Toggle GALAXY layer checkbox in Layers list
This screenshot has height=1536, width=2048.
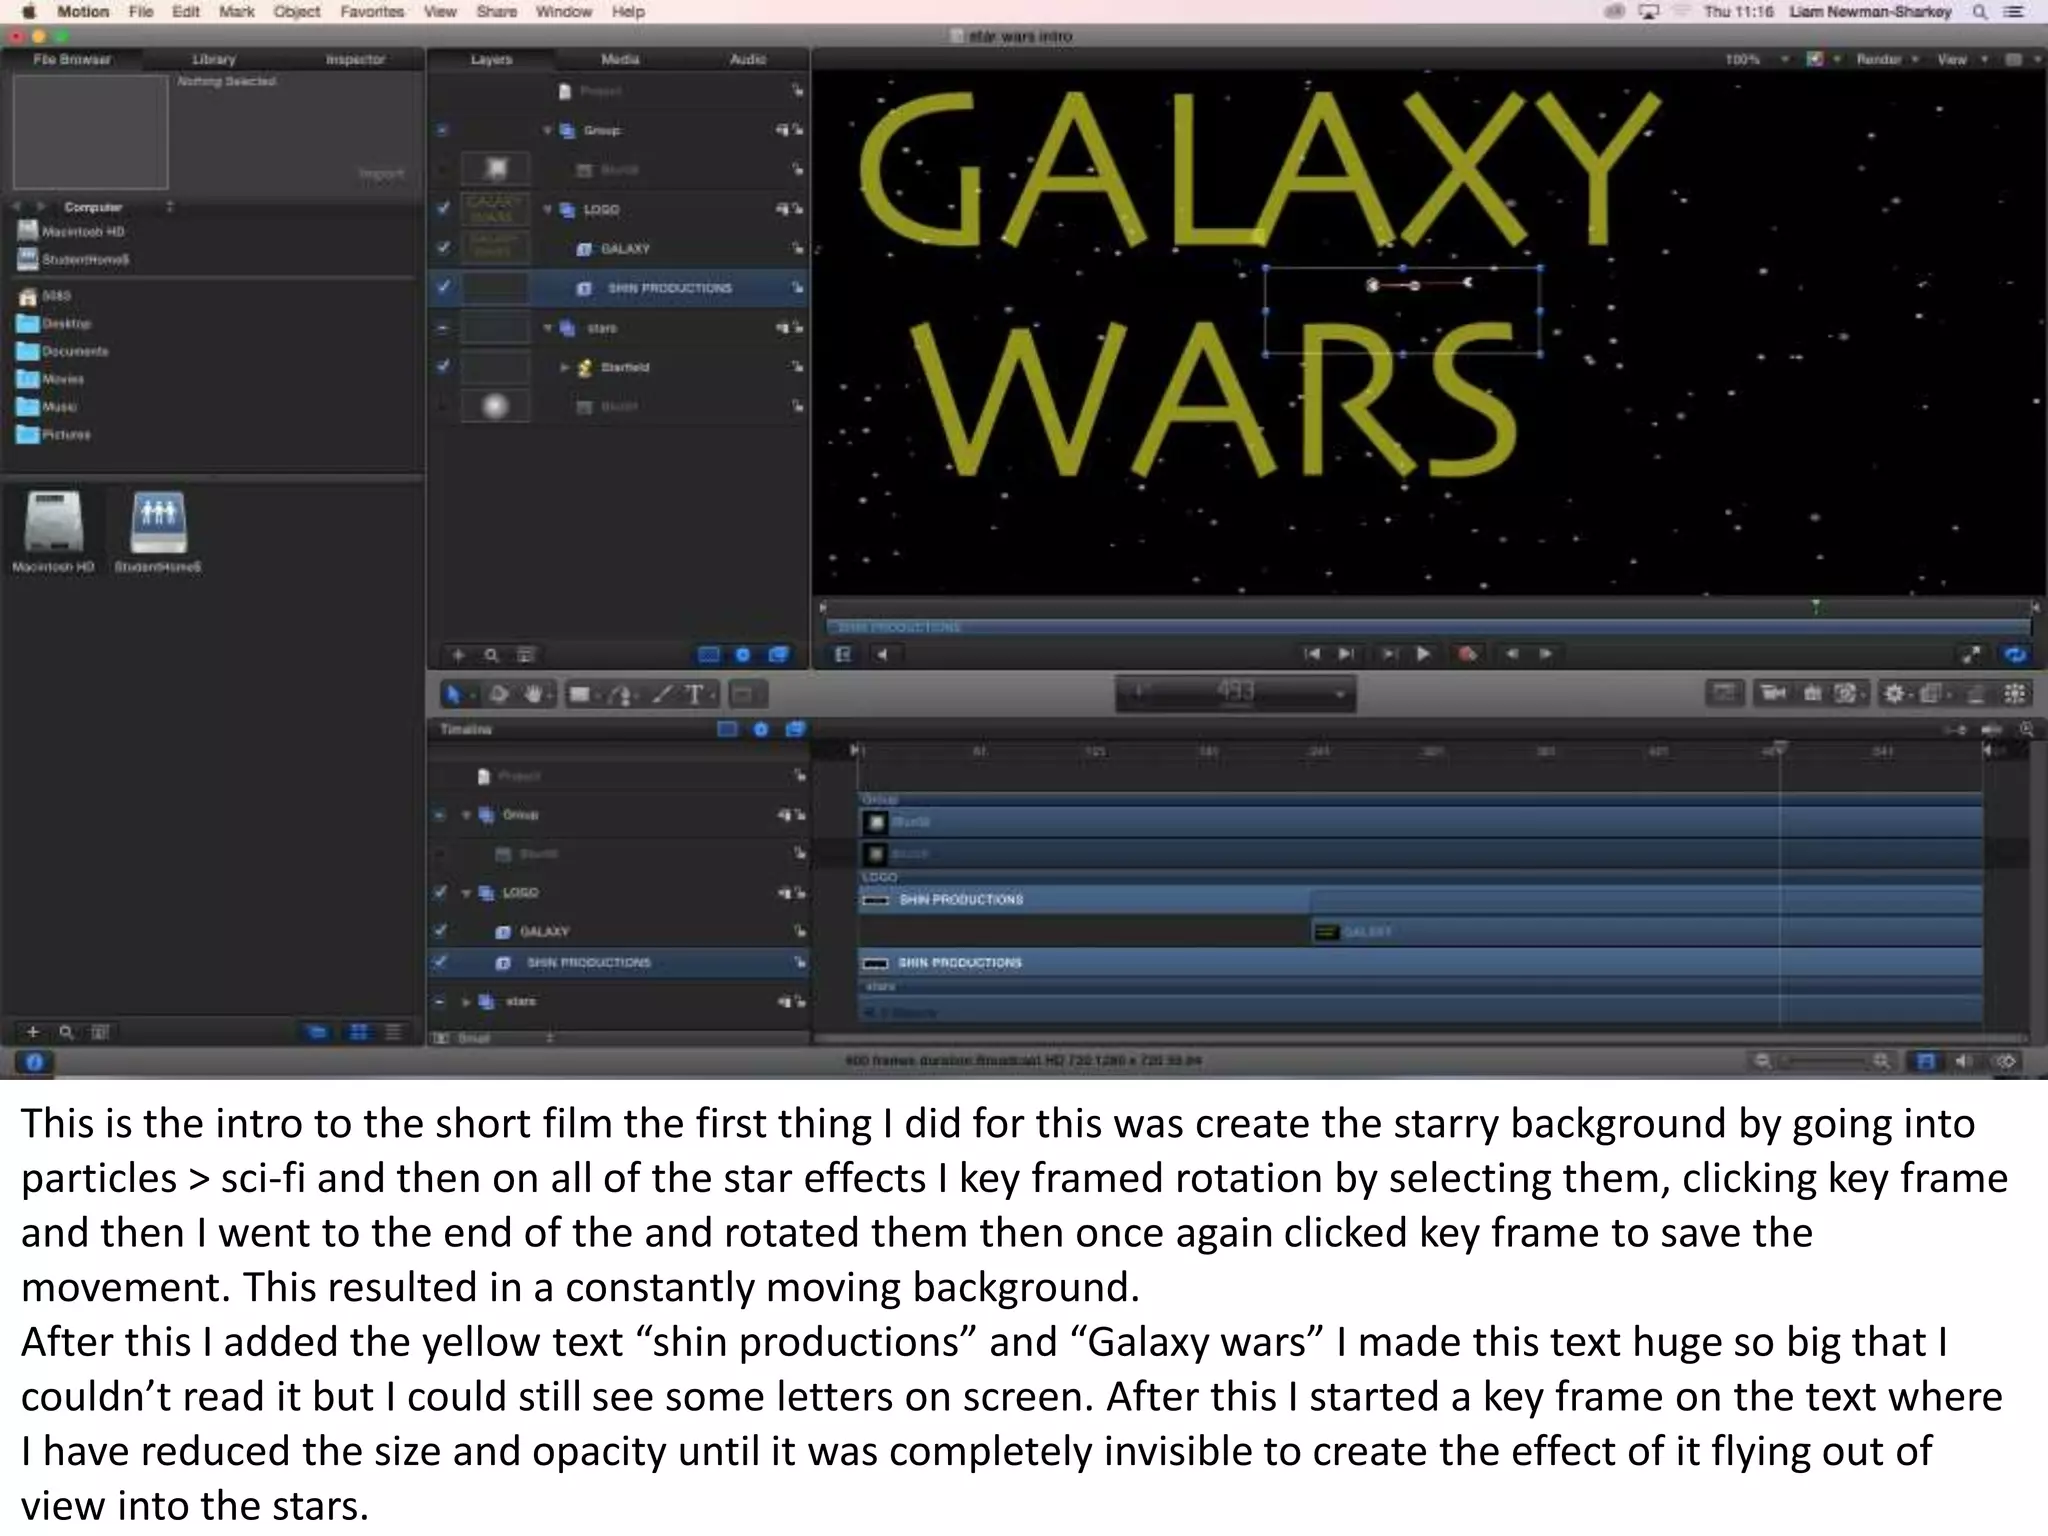coord(443,248)
